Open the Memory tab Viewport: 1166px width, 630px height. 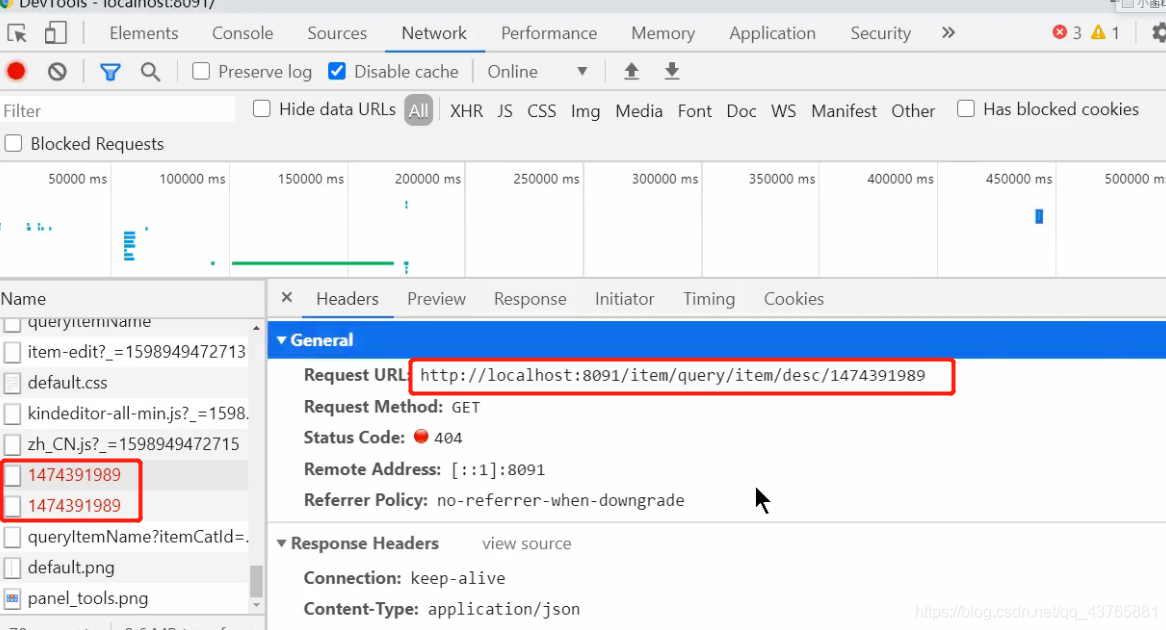pyautogui.click(x=663, y=33)
